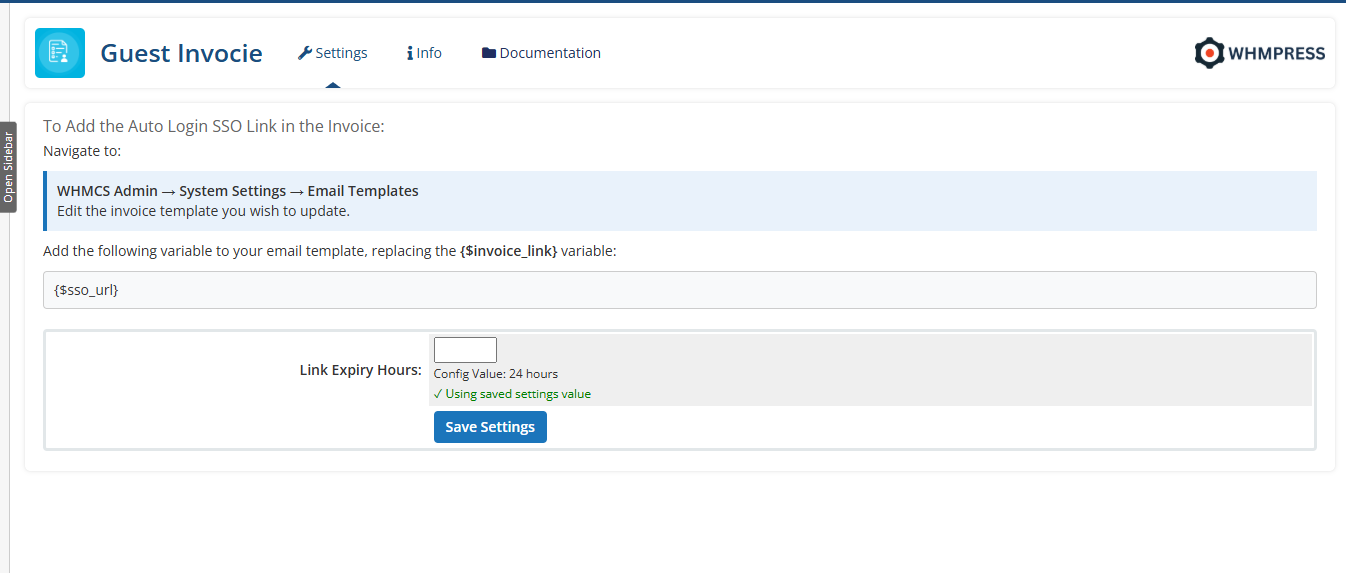Click the Guest Invoice app logo icon
Image resolution: width=1346 pixels, height=573 pixels.
click(60, 53)
